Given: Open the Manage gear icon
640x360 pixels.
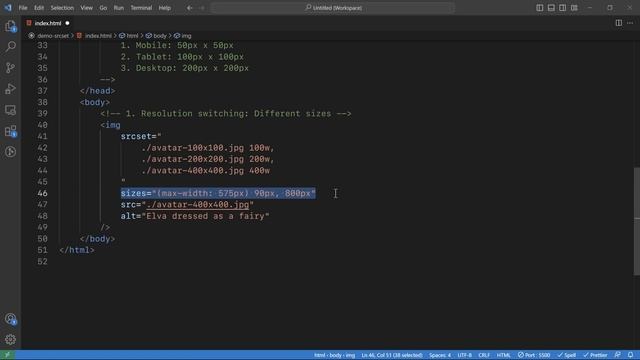Looking at the screenshot, I should 11,339.
